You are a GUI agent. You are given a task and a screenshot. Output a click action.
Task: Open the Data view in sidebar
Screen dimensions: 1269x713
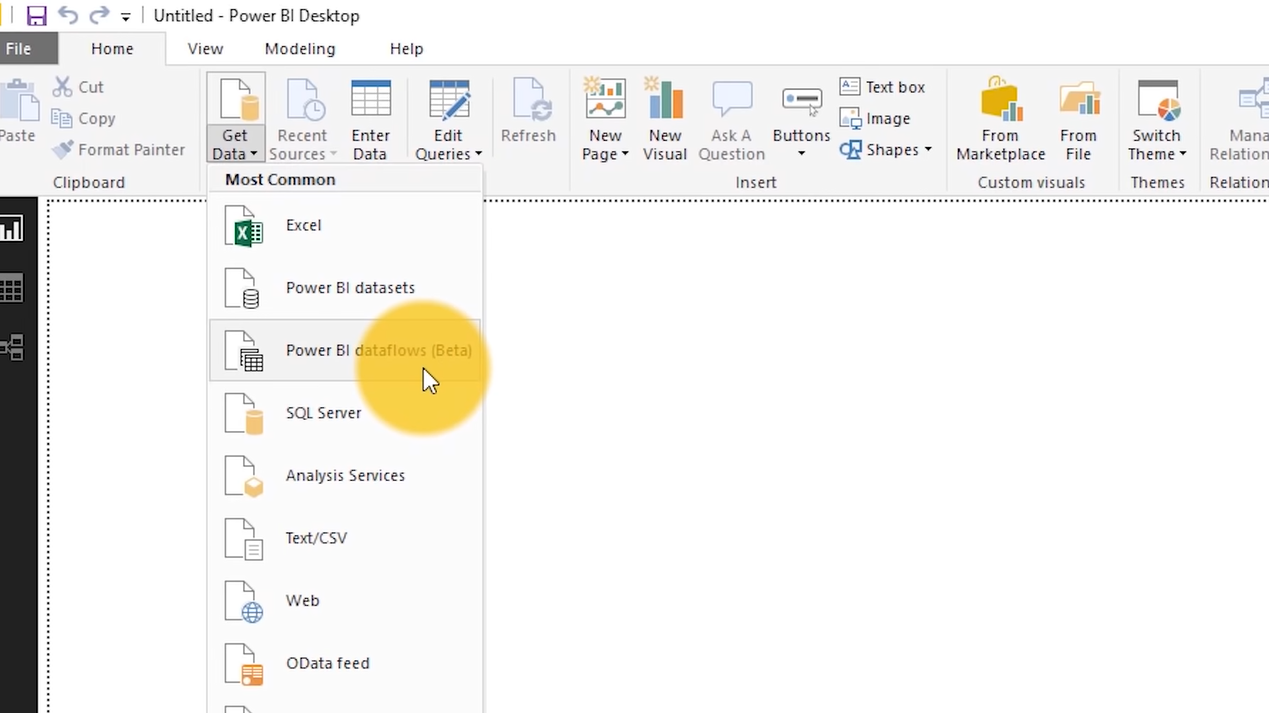click(x=12, y=289)
